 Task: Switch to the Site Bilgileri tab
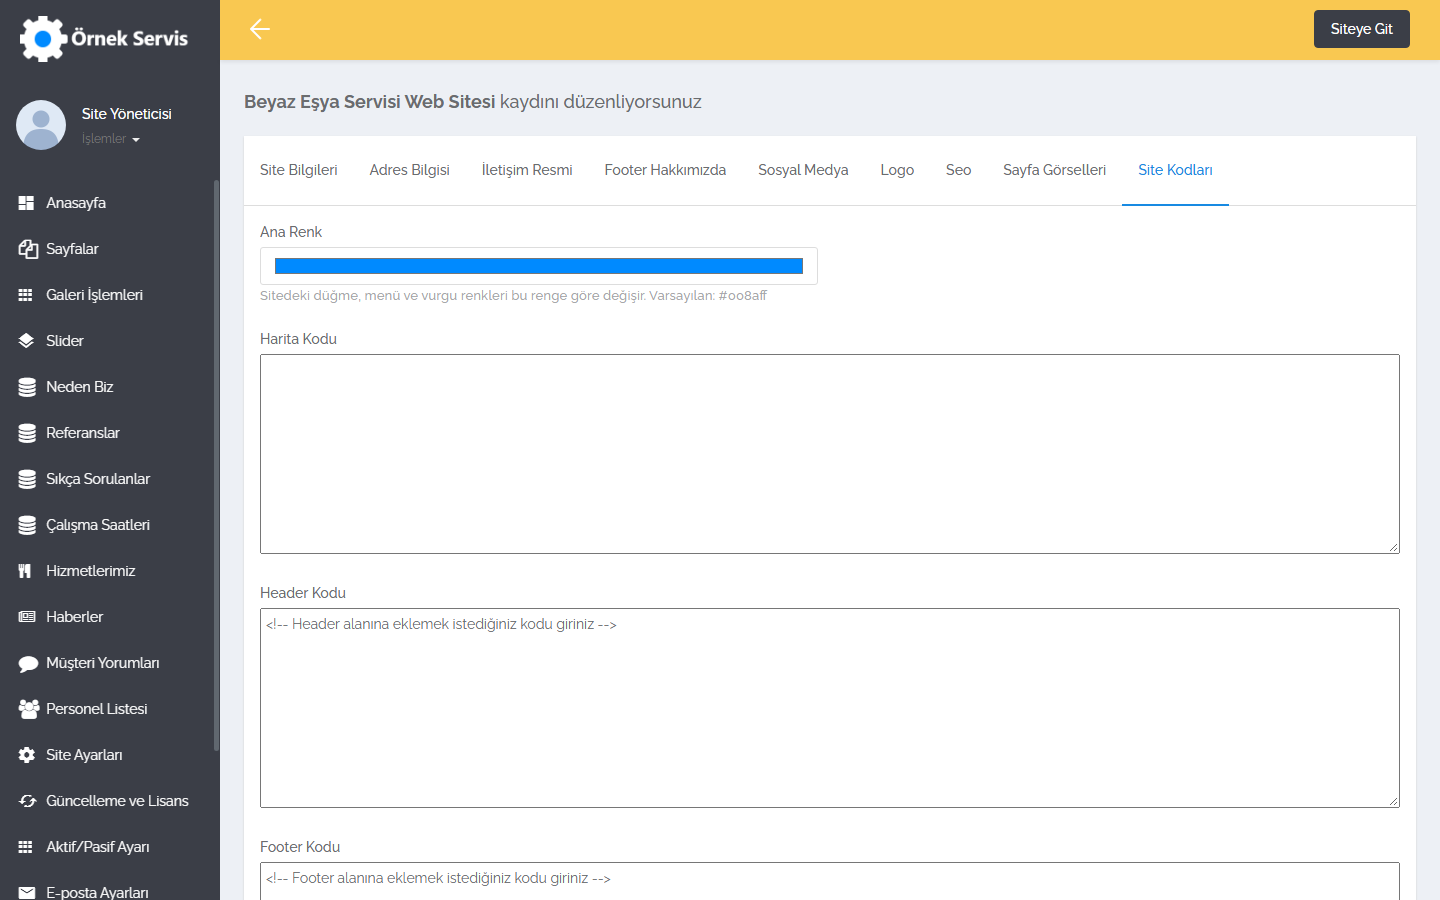[299, 170]
